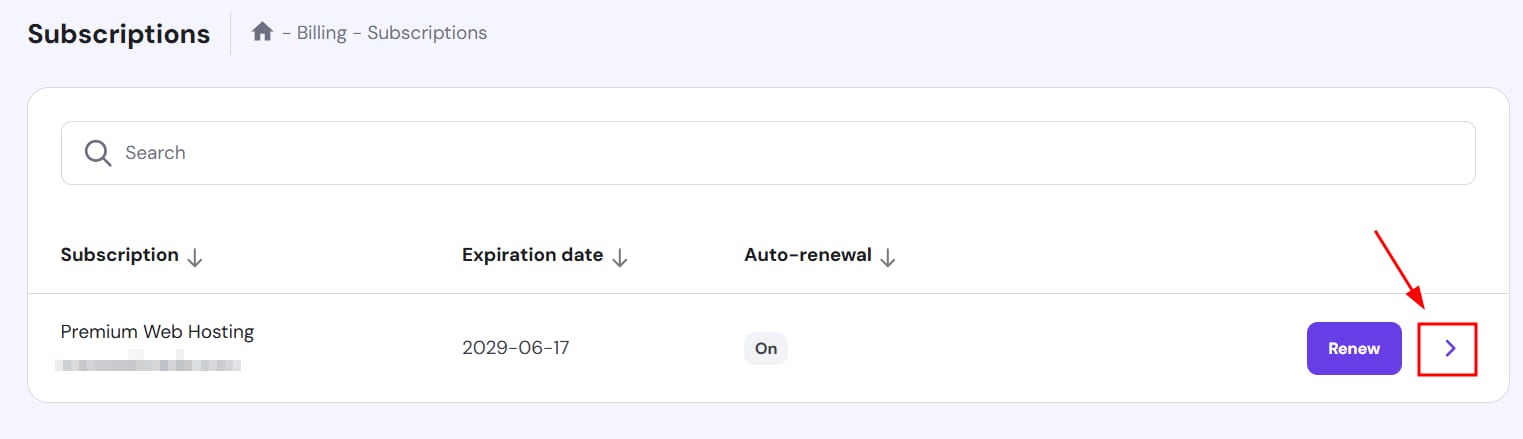Click the Auto-renewal sort arrow icon
This screenshot has width=1523, height=439.
click(887, 257)
